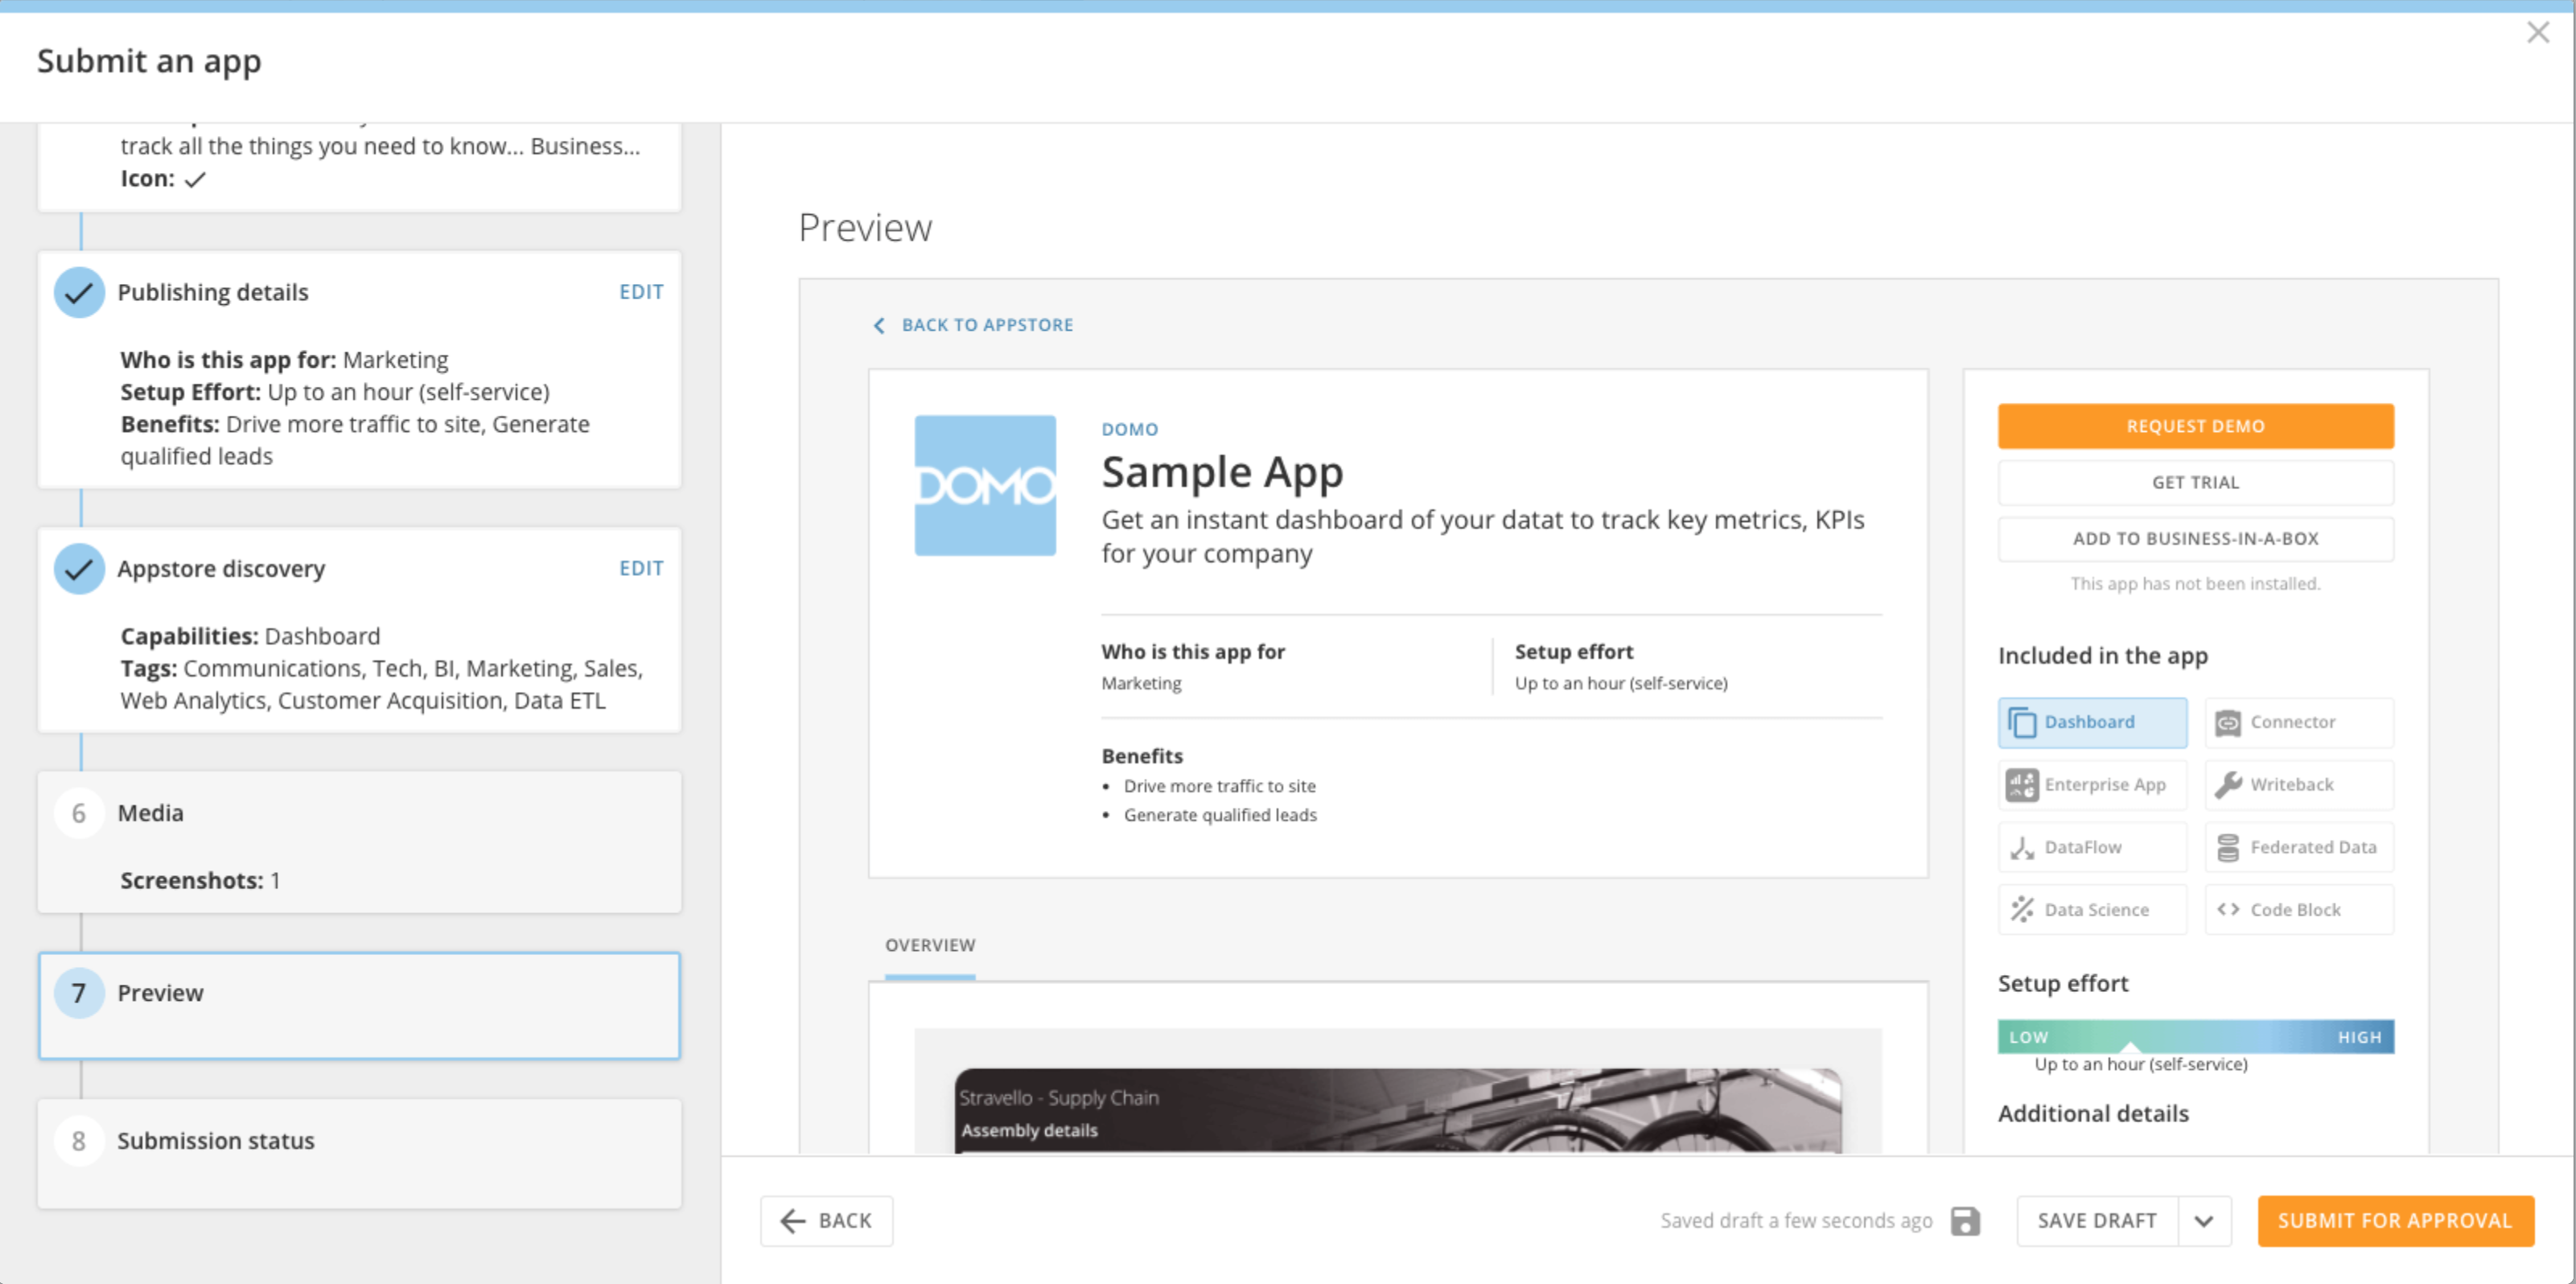The image size is (2576, 1284).
Task: Select the Federated Data icon
Action: click(2228, 848)
